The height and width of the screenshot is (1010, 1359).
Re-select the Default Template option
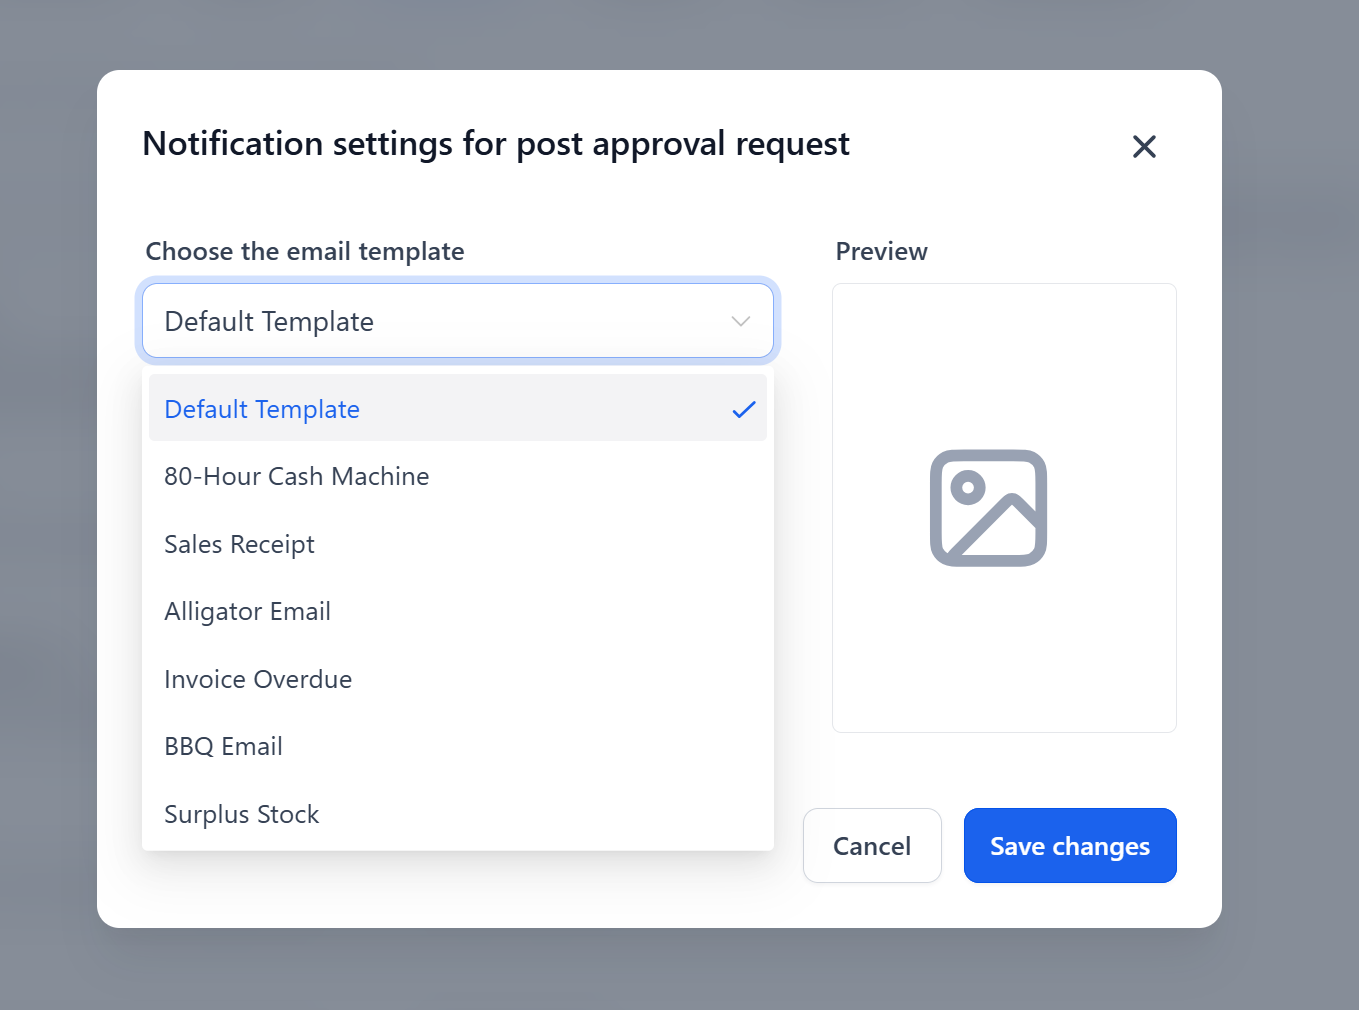(x=262, y=409)
